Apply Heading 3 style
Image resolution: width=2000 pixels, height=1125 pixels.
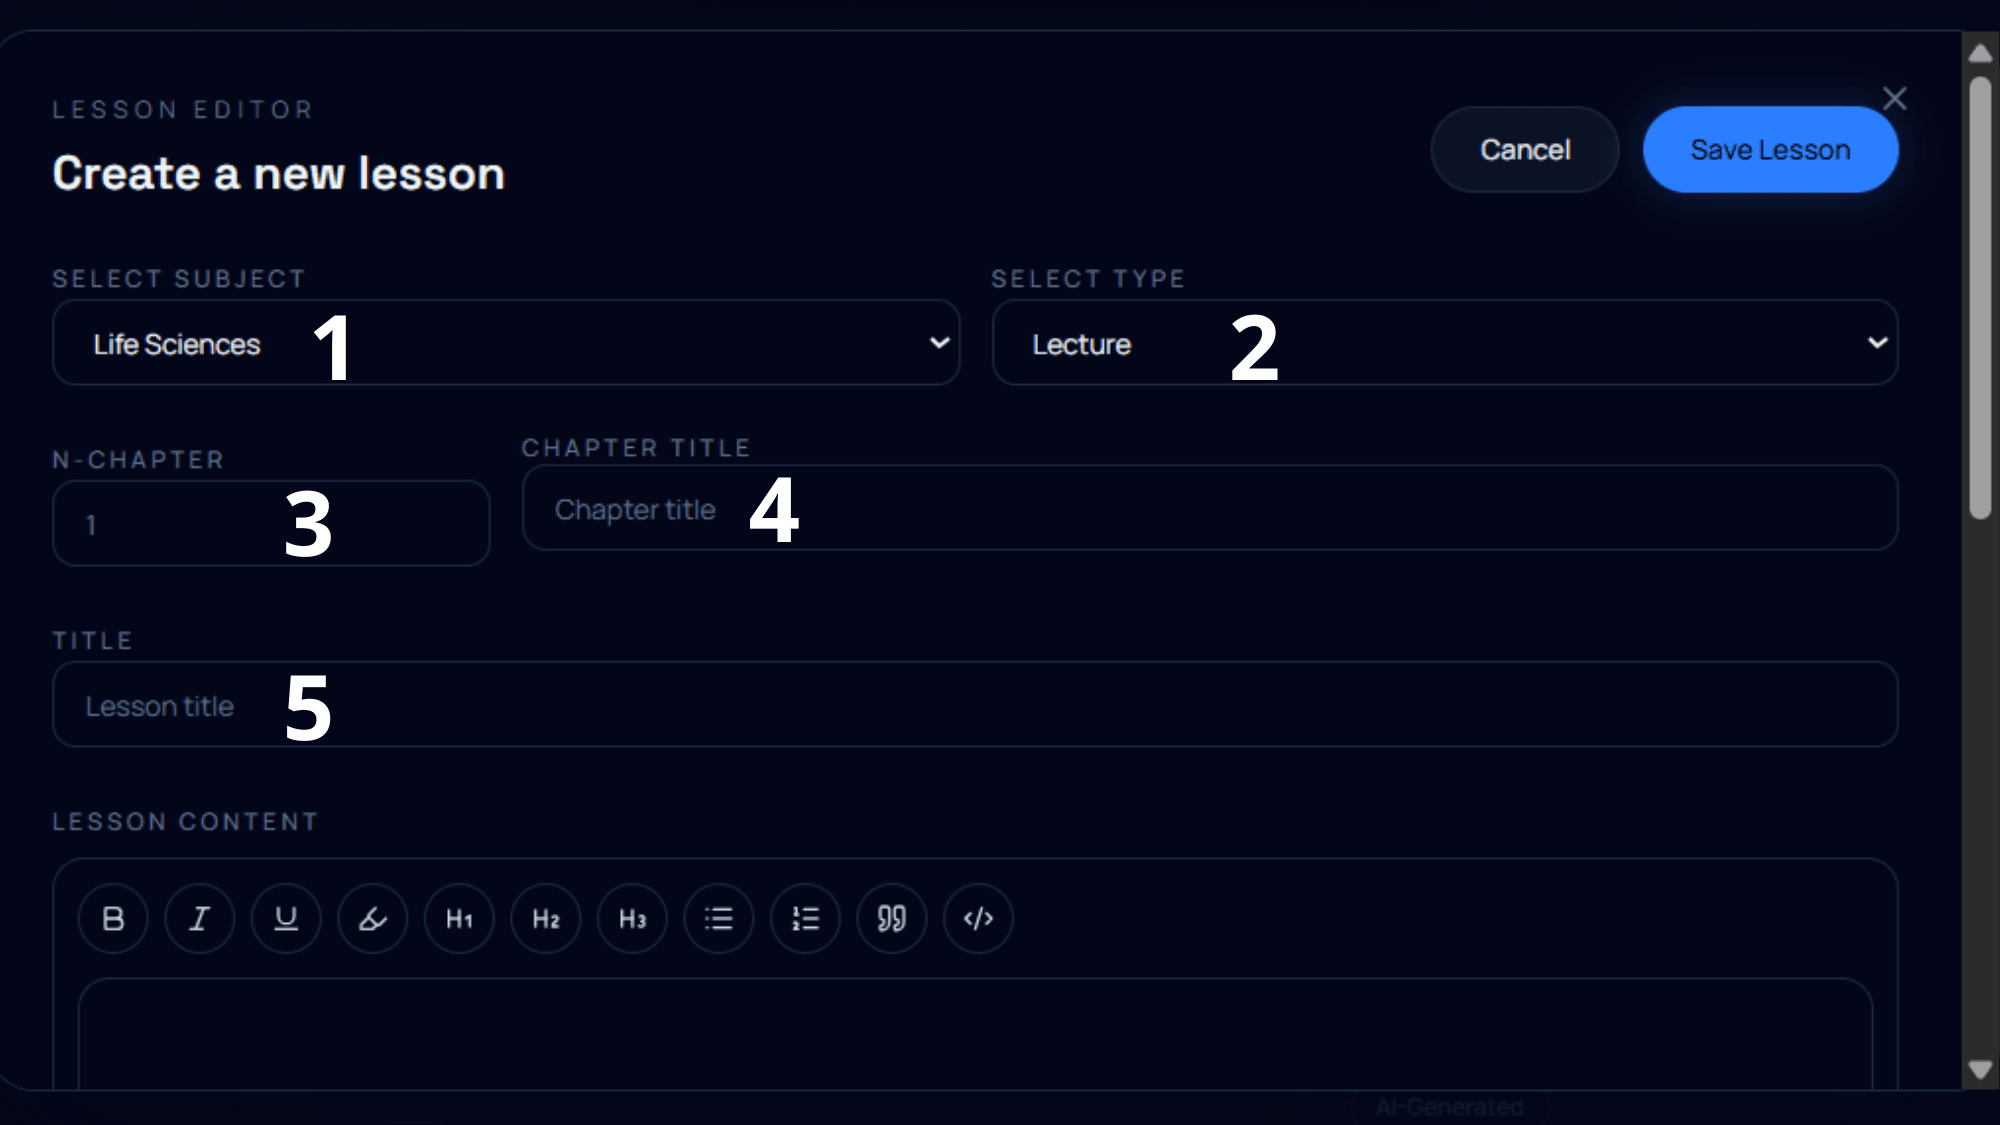click(x=632, y=918)
